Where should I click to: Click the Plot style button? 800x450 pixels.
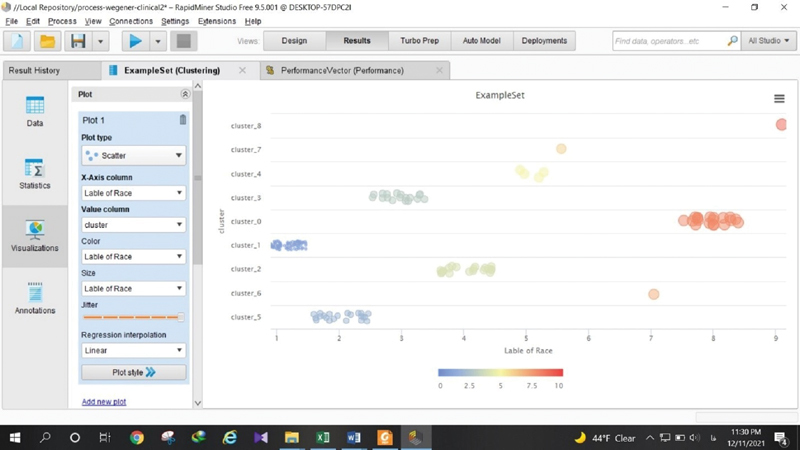point(133,372)
